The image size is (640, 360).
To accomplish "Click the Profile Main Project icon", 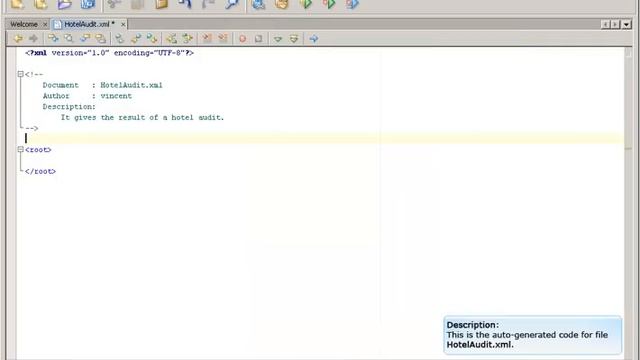I will [353, 4].
